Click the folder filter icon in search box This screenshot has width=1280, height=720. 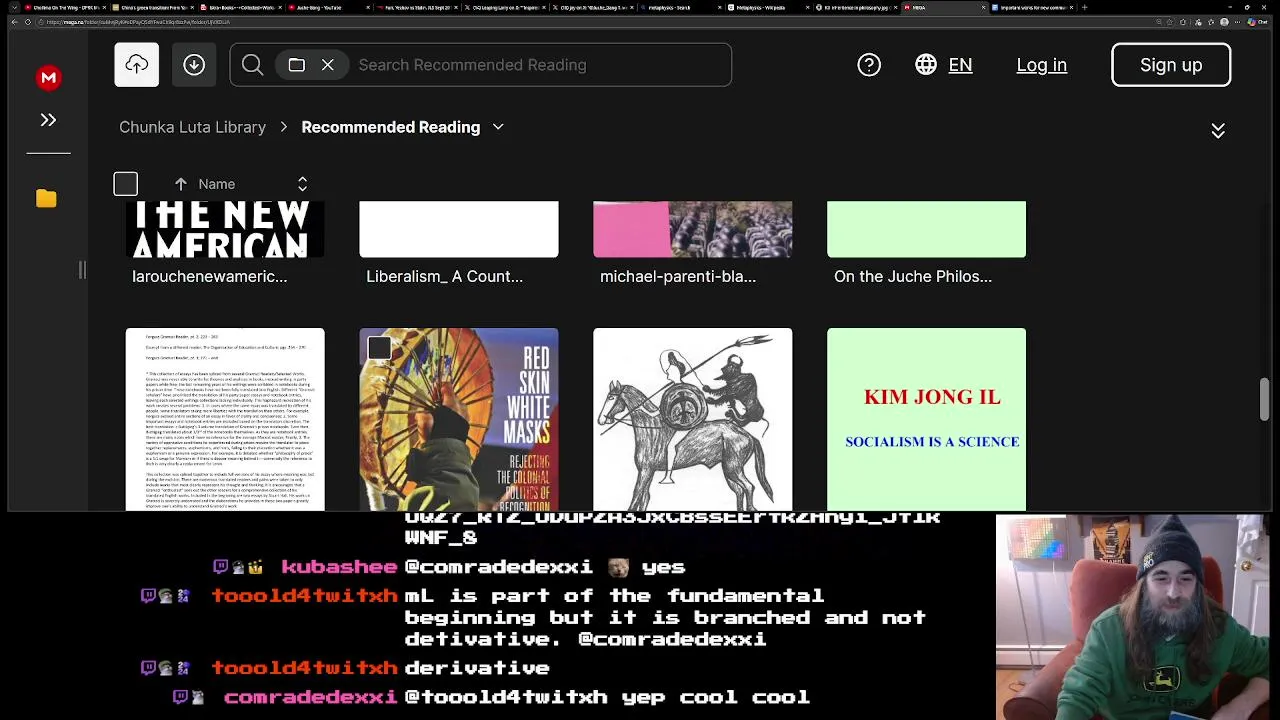pyautogui.click(x=296, y=65)
